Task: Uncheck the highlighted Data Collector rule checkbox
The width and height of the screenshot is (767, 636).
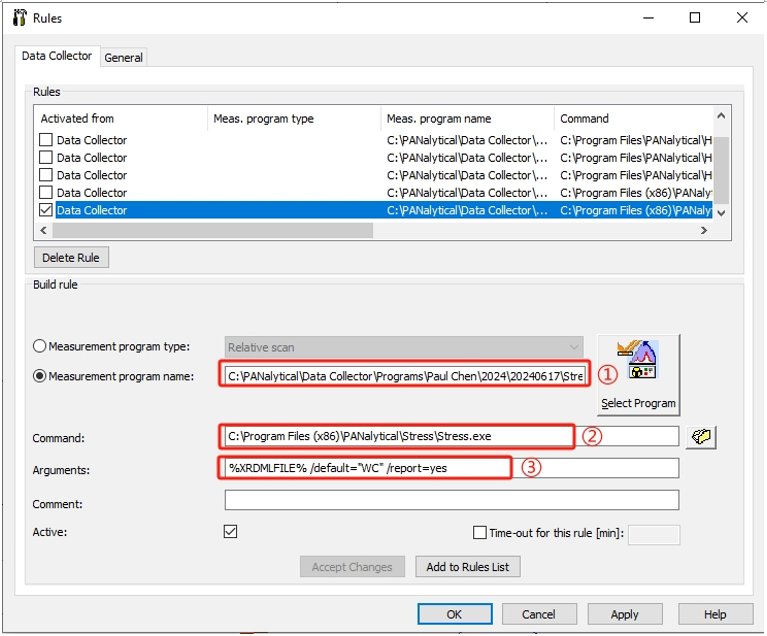Action: pos(45,211)
